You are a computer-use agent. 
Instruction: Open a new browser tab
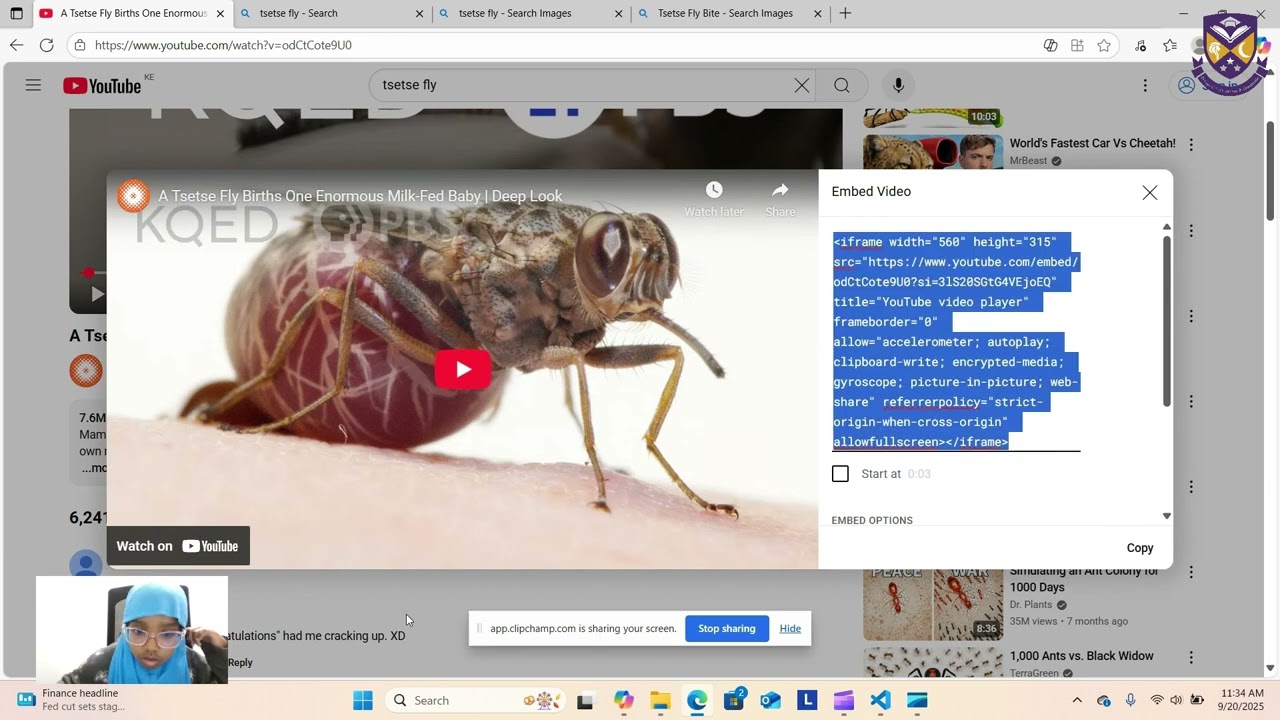[x=845, y=13]
